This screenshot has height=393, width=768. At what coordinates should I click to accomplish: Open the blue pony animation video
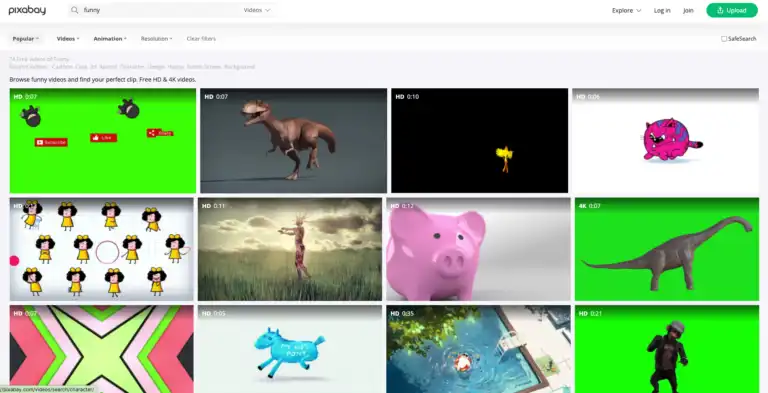(x=290, y=349)
